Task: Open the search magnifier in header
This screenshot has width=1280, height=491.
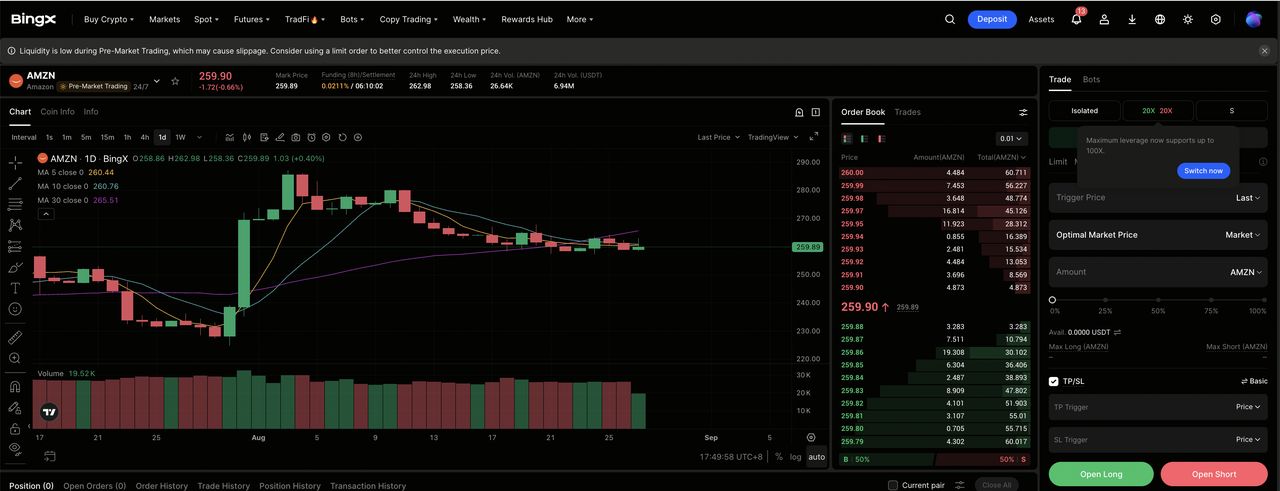Action: pos(950,19)
